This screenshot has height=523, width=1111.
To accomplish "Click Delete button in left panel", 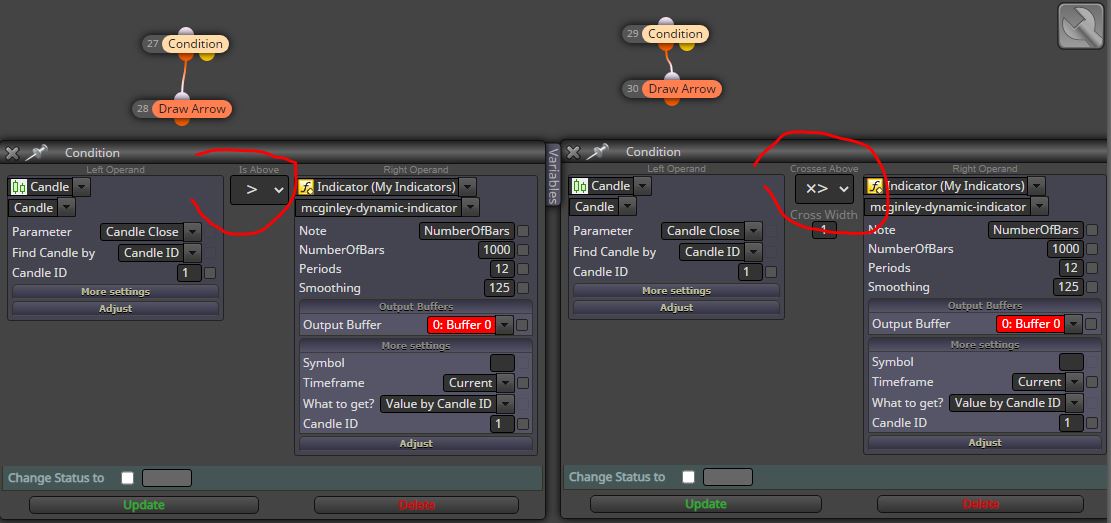I will point(417,505).
